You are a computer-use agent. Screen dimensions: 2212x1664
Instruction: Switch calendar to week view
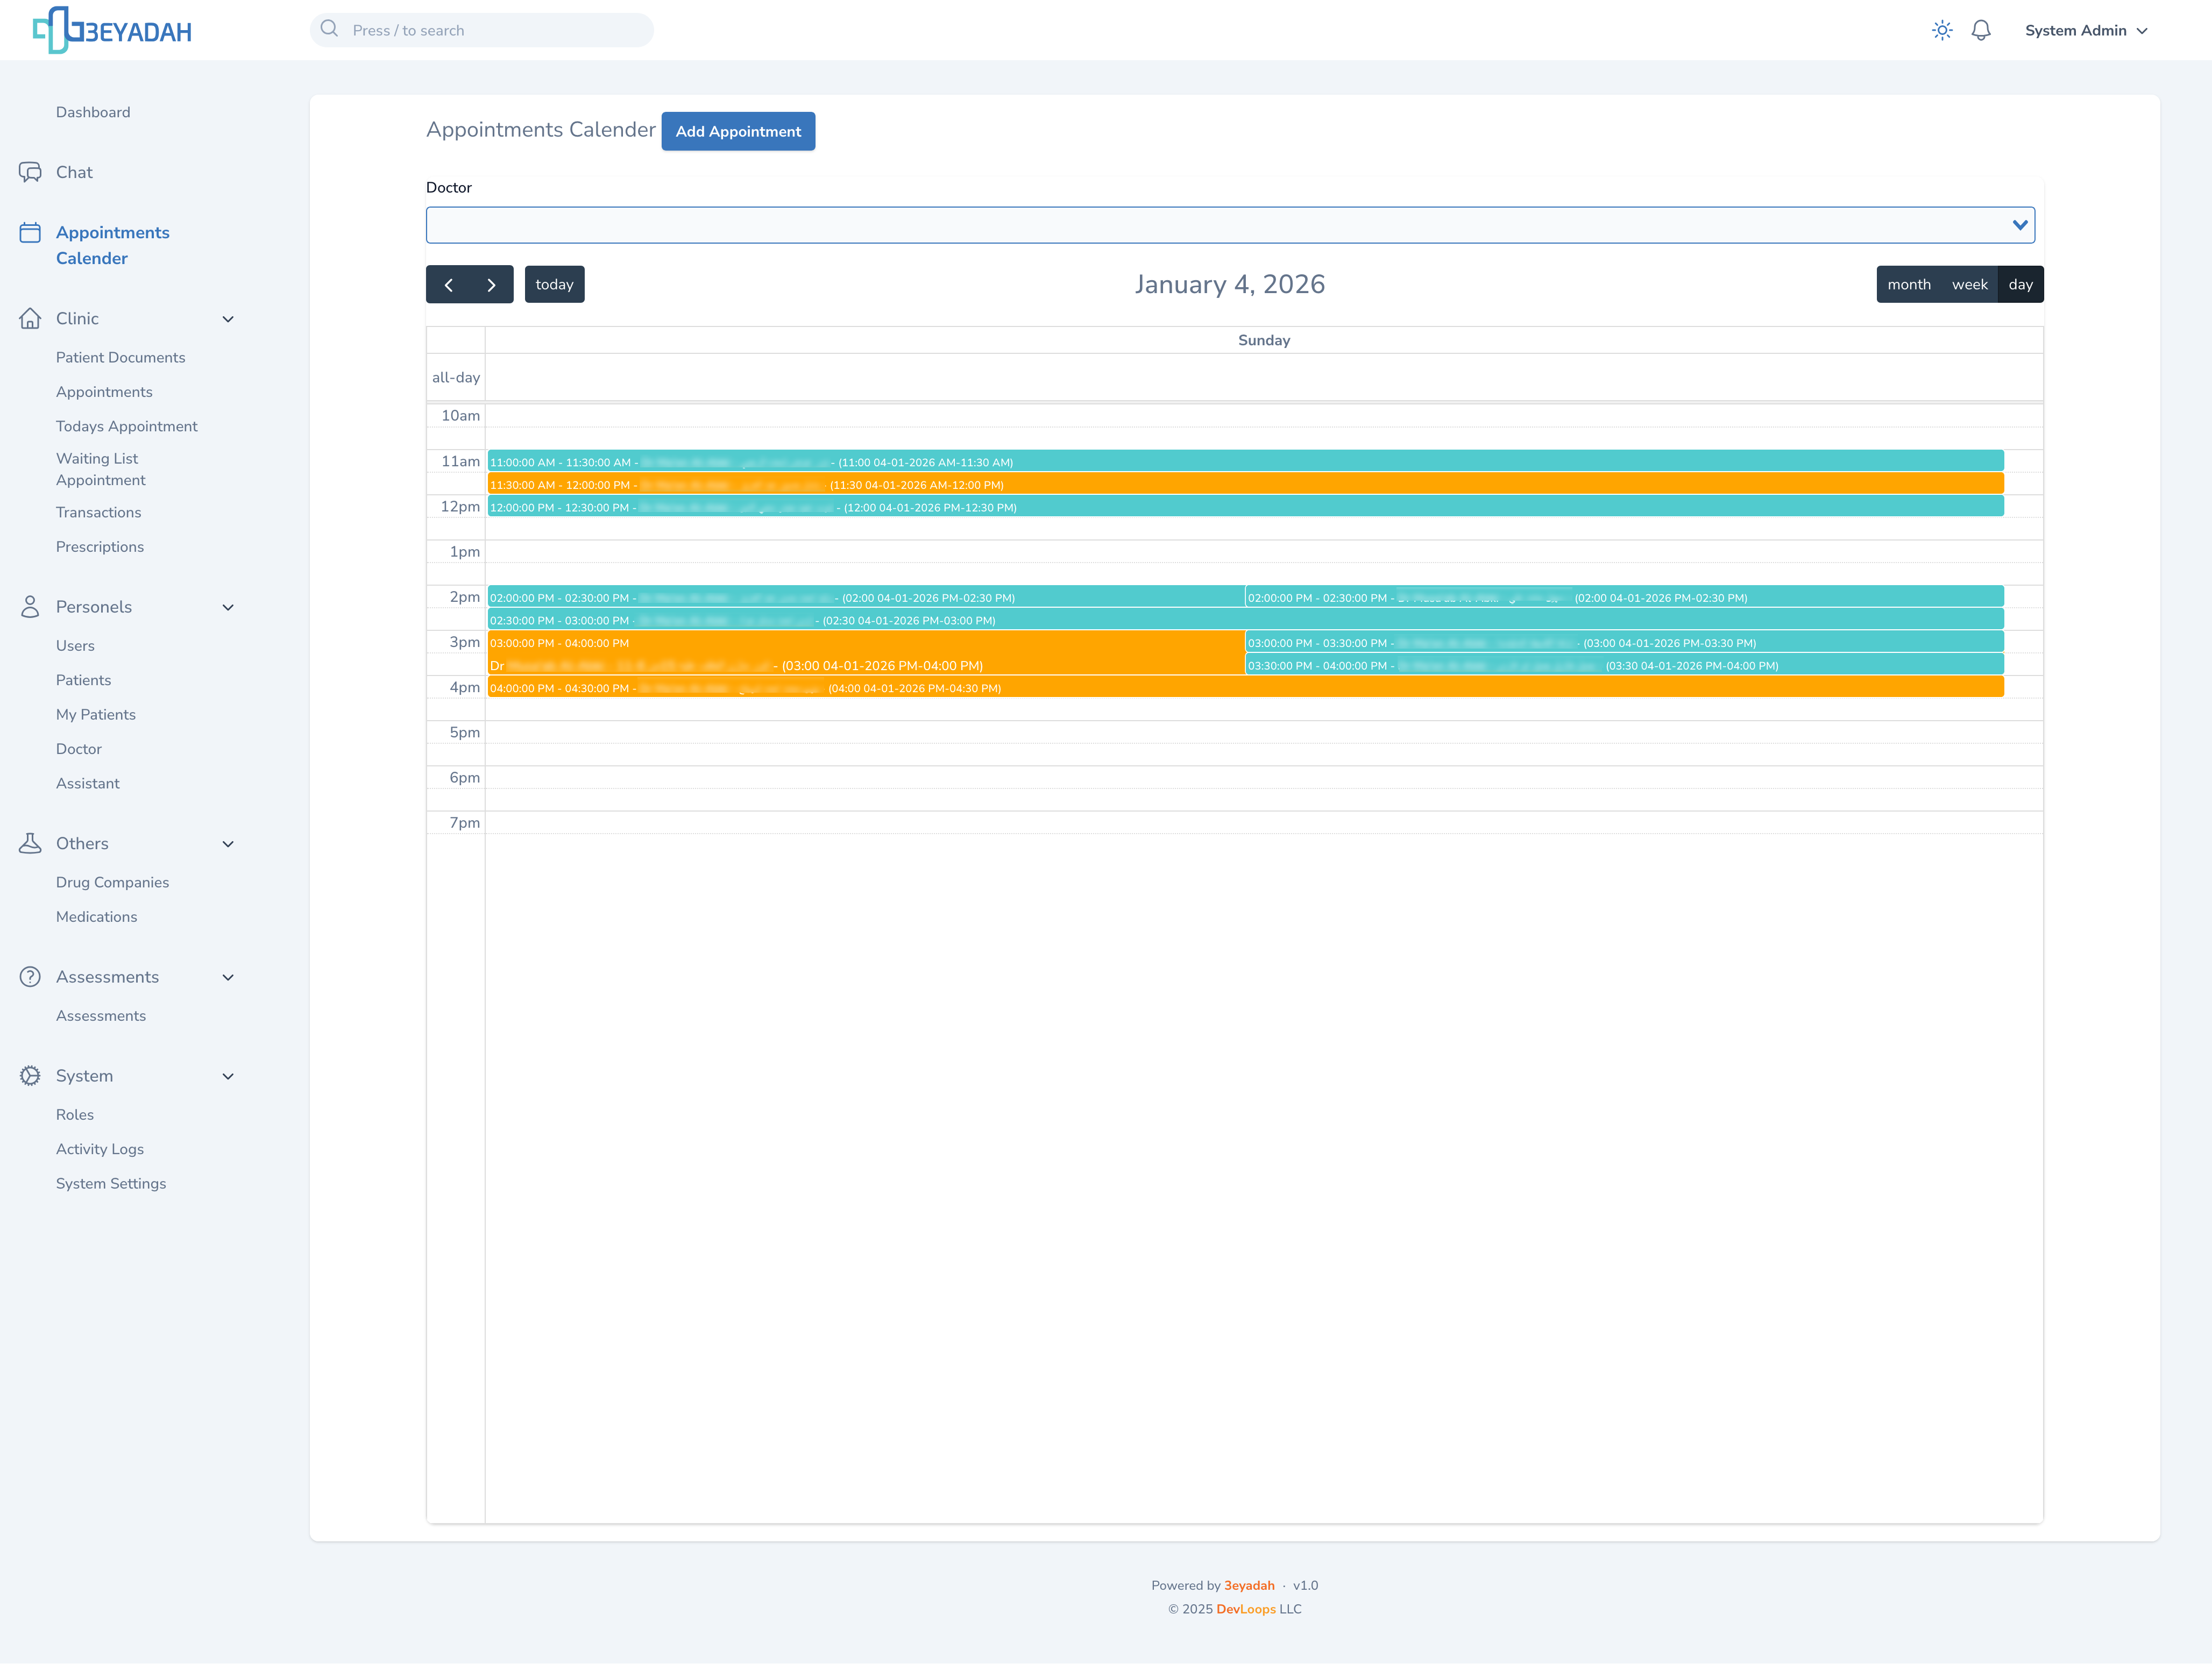coord(1969,285)
